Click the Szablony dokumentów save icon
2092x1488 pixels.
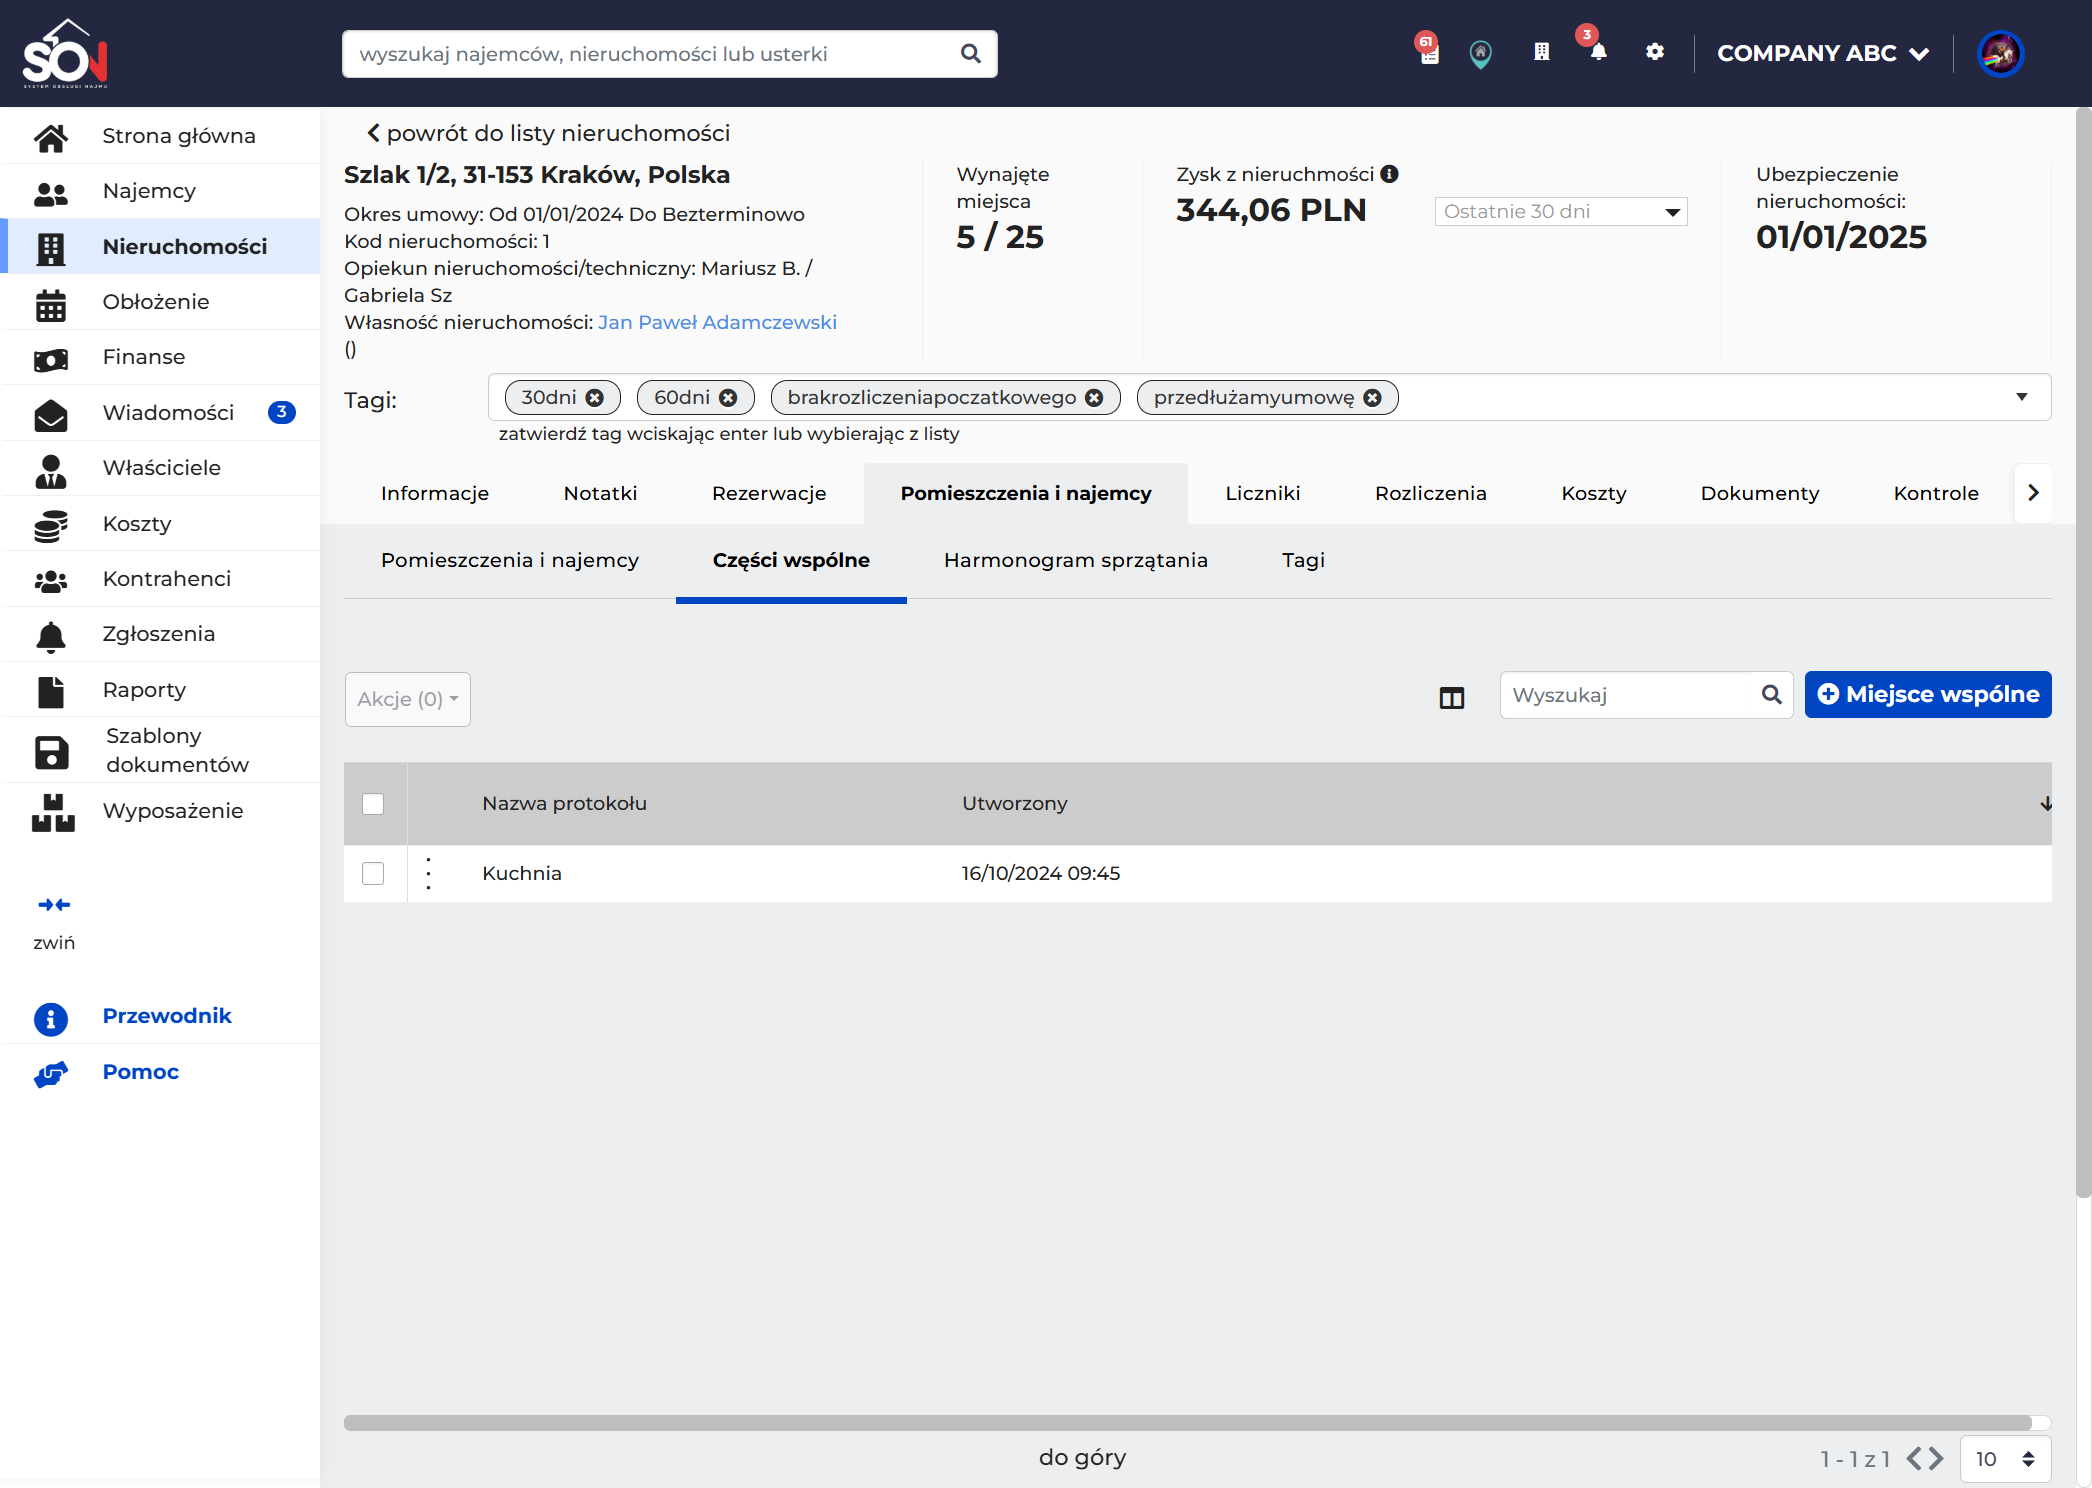click(x=52, y=752)
